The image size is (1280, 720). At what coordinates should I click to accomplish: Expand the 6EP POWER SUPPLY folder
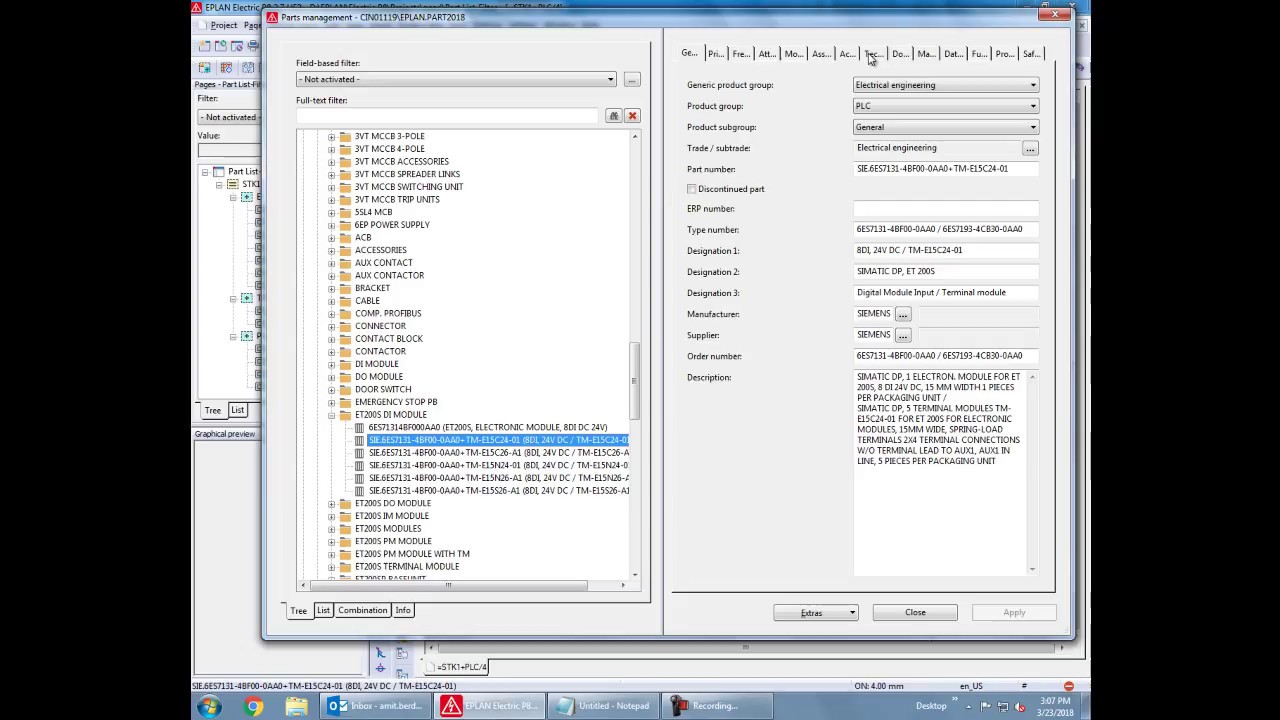coord(331,225)
